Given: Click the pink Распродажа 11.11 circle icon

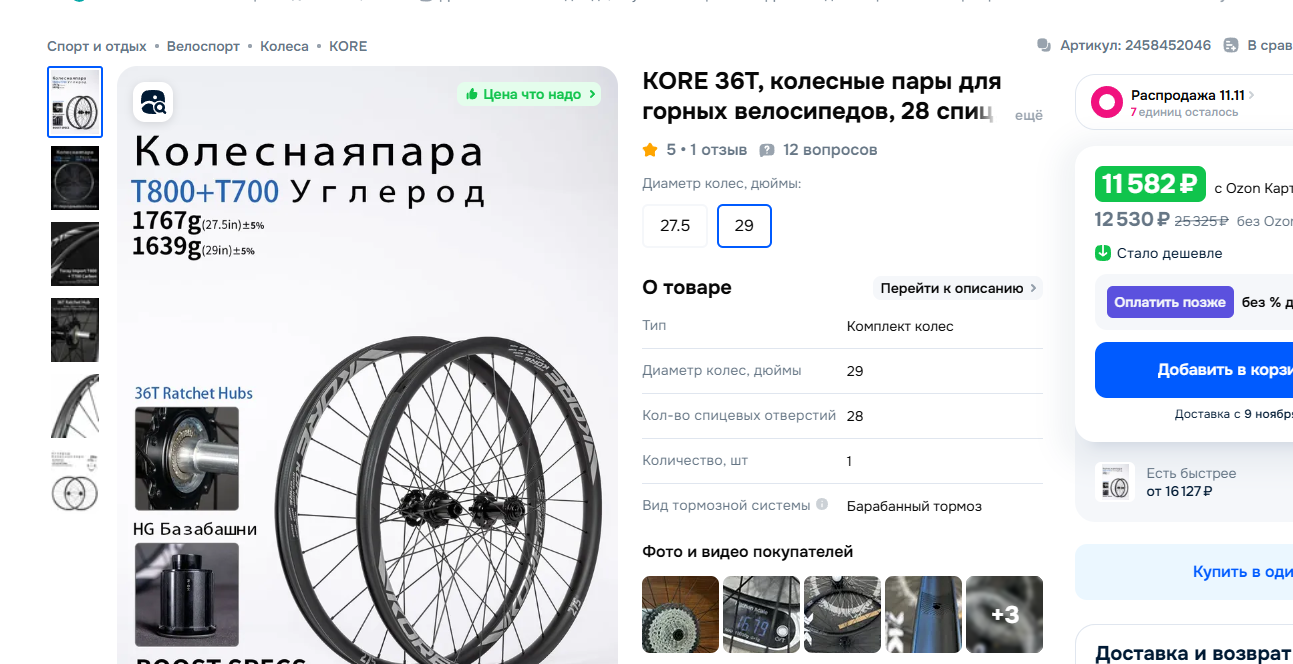Looking at the screenshot, I should [x=1107, y=102].
